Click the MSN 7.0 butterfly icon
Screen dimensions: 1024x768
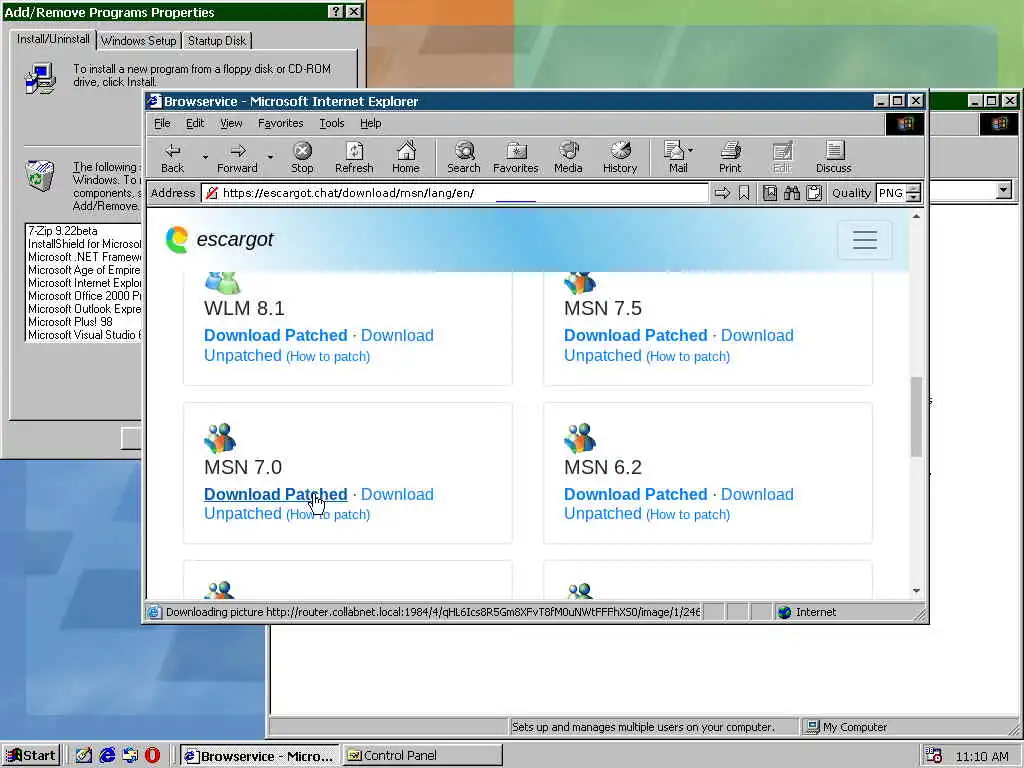(x=219, y=438)
